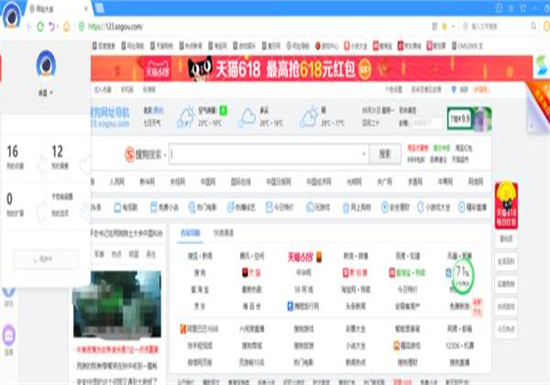The height and width of the screenshot is (385, 550).
Task: Click the purple round game icon in left sidebar
Action: (9, 336)
